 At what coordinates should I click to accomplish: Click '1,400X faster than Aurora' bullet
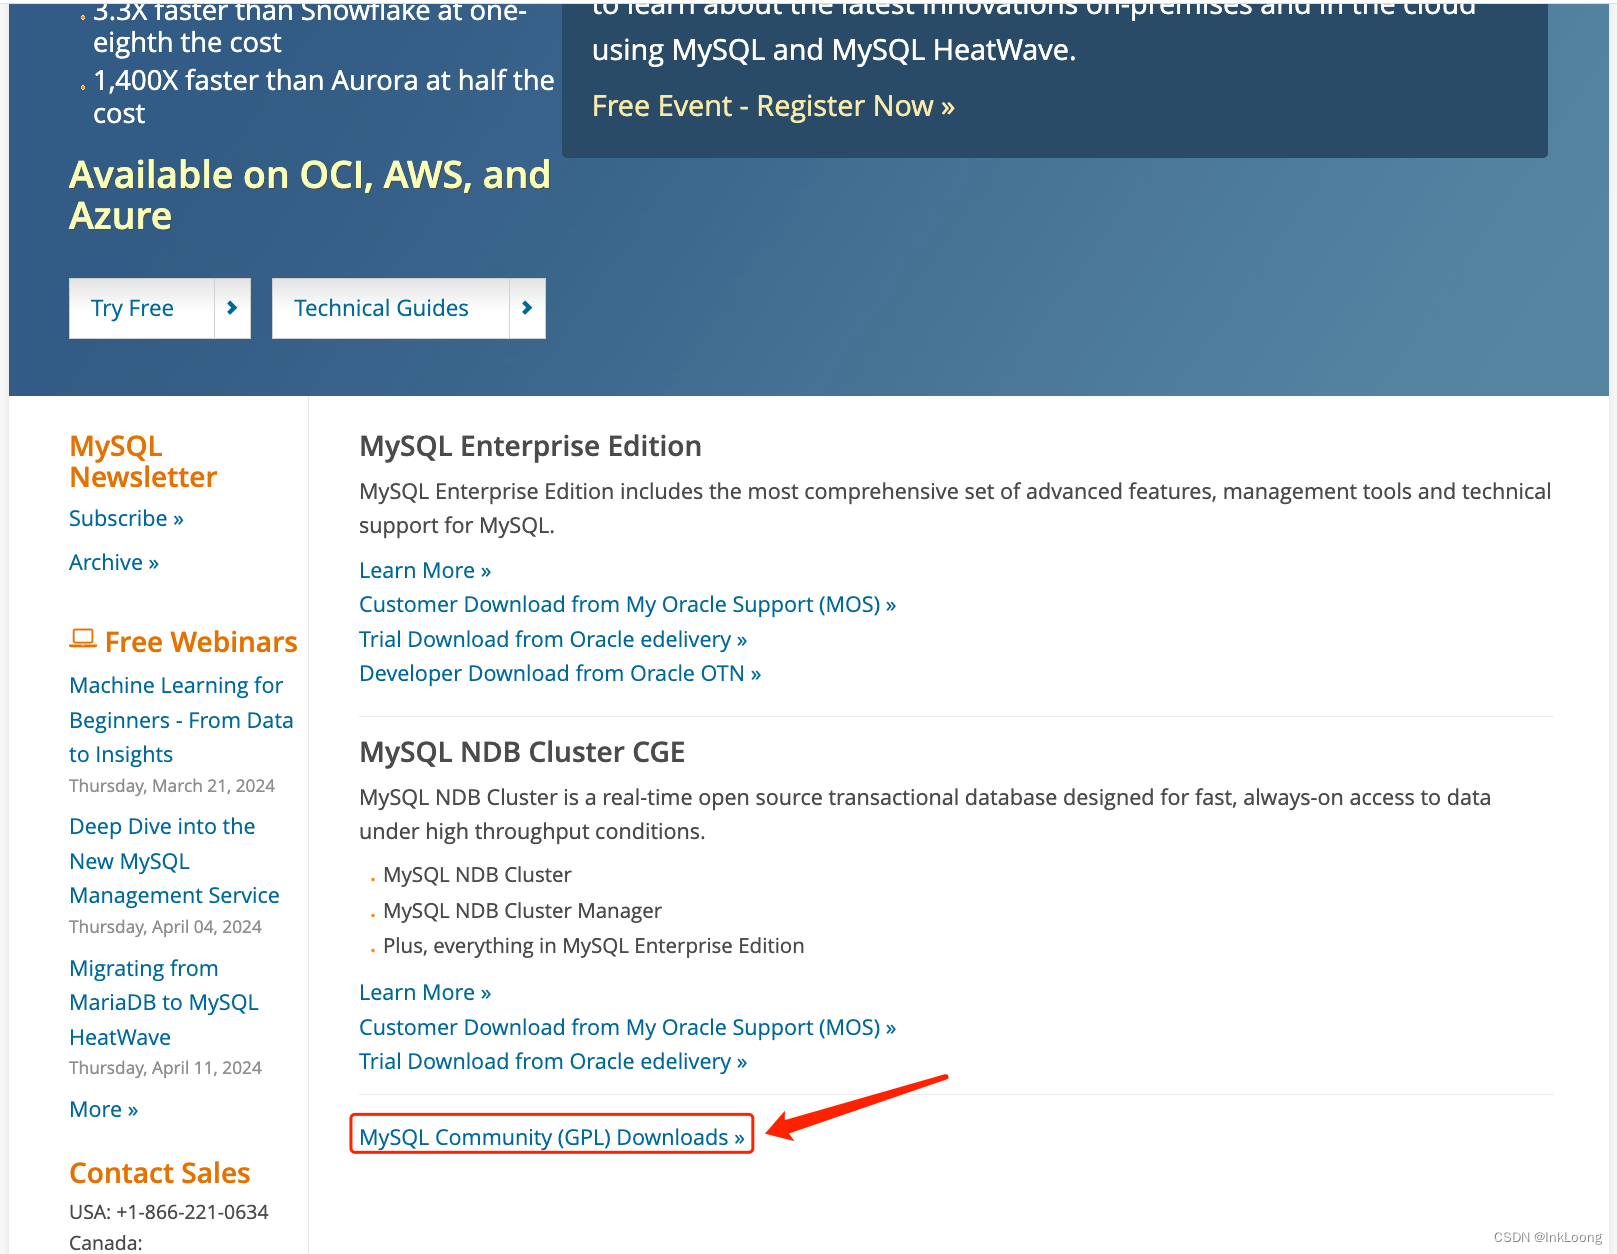[x=324, y=97]
